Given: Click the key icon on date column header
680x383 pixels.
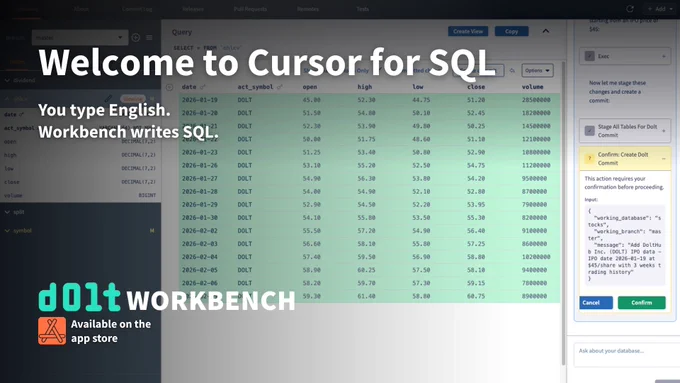Looking at the screenshot, I should click(203, 87).
